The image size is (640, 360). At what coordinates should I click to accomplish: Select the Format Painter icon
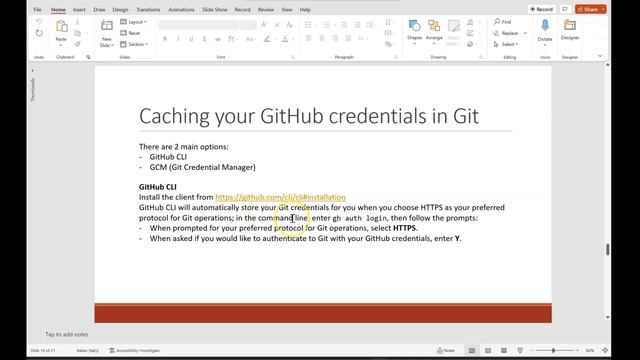[78, 44]
